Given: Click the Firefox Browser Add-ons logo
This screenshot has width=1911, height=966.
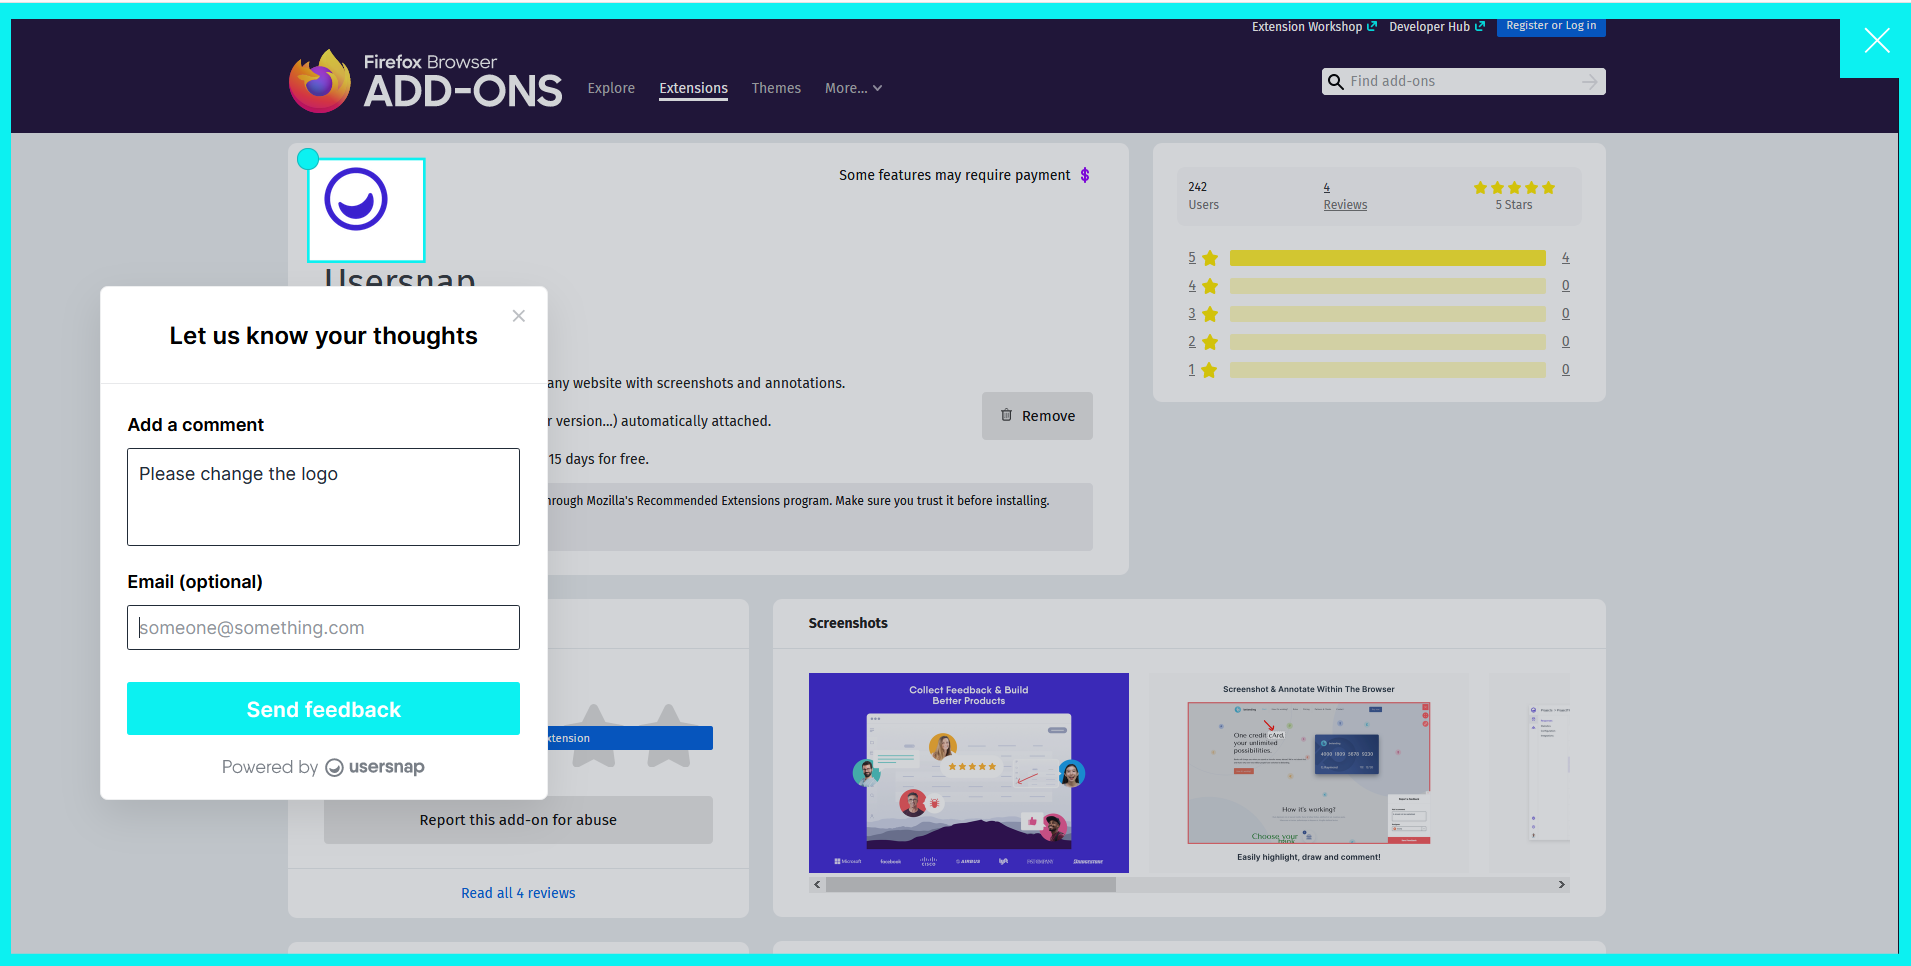Looking at the screenshot, I should [425, 81].
